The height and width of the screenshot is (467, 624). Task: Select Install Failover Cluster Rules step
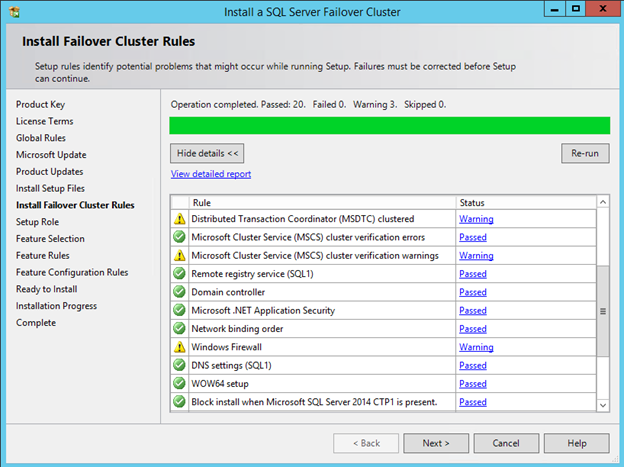coord(75,205)
